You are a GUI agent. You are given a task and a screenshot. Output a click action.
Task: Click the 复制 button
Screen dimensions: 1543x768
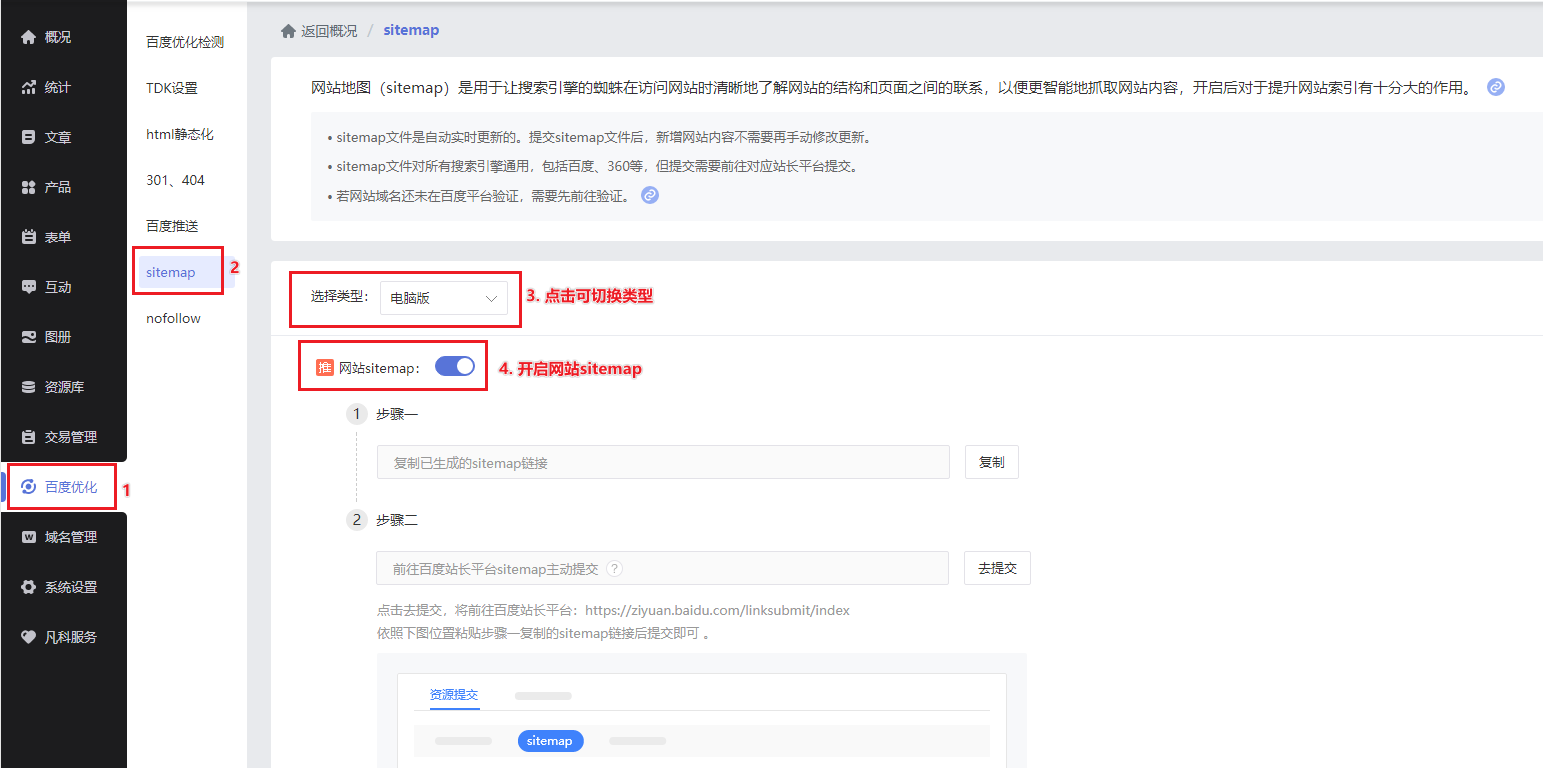pyautogui.click(x=992, y=462)
